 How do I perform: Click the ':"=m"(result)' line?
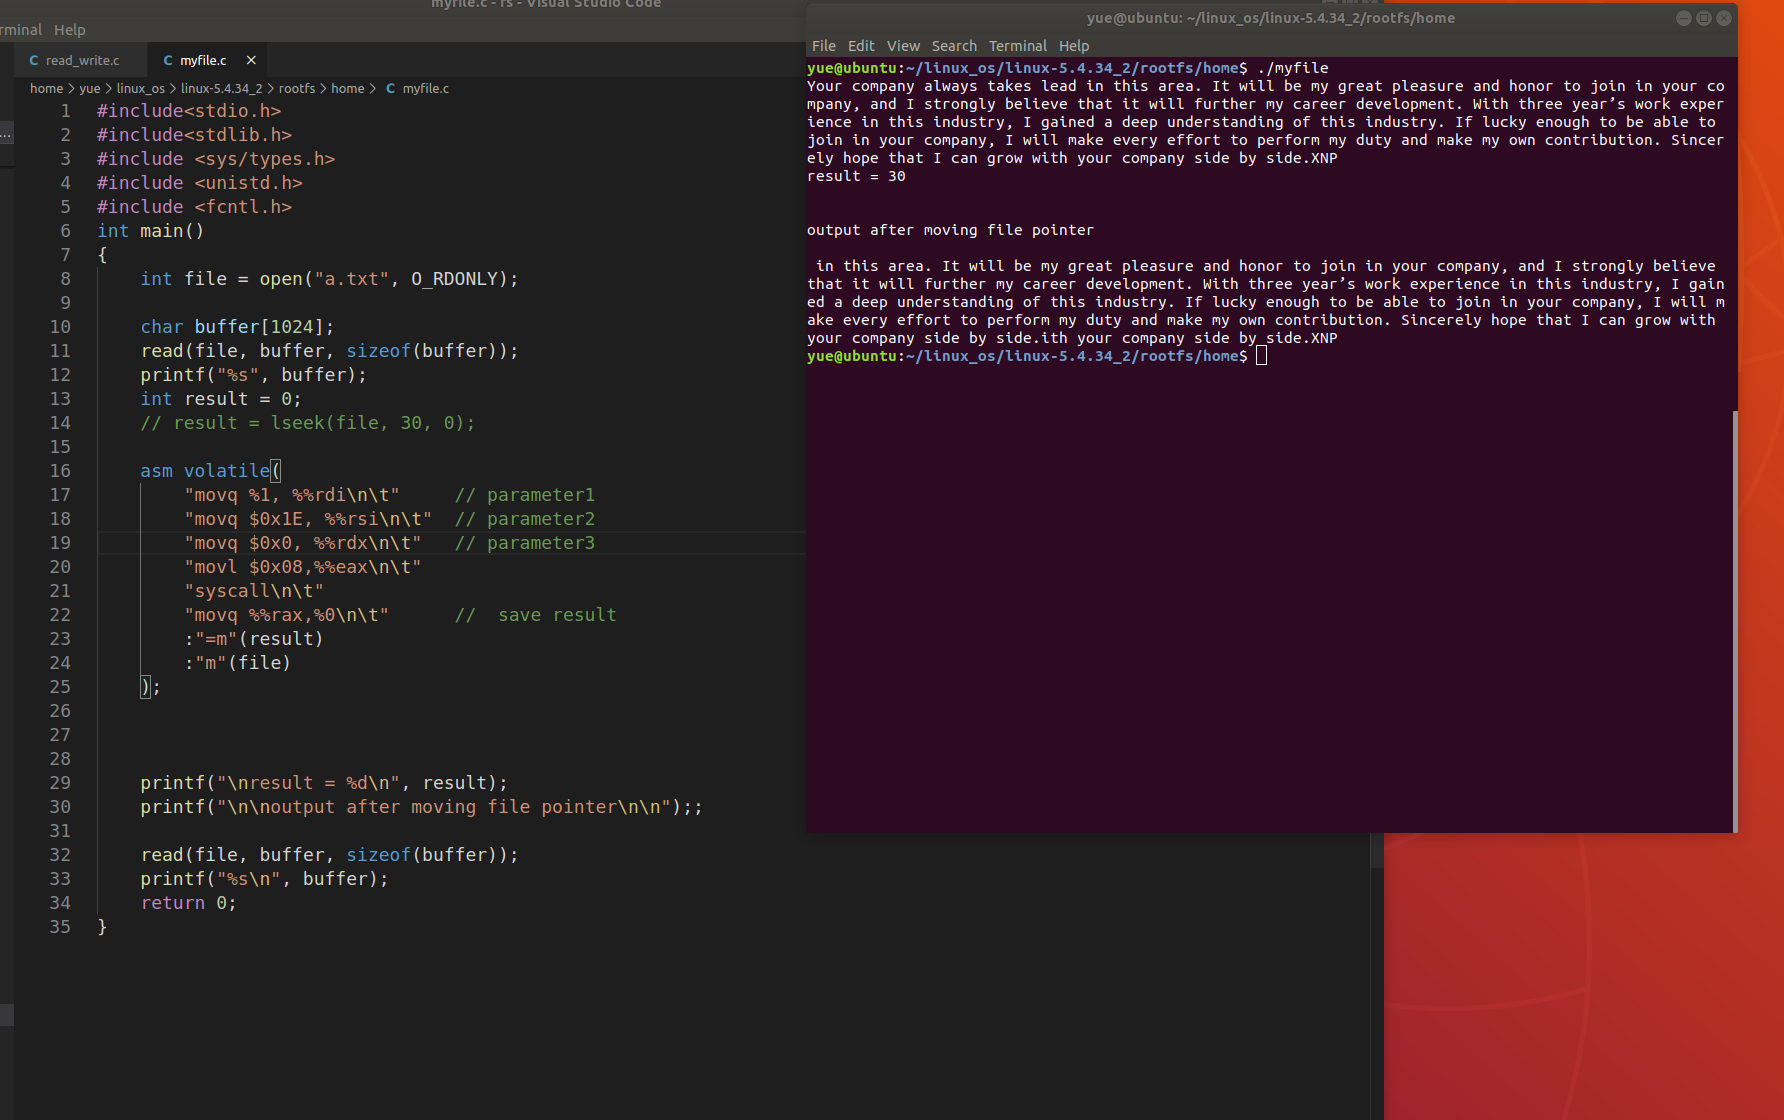(x=254, y=639)
